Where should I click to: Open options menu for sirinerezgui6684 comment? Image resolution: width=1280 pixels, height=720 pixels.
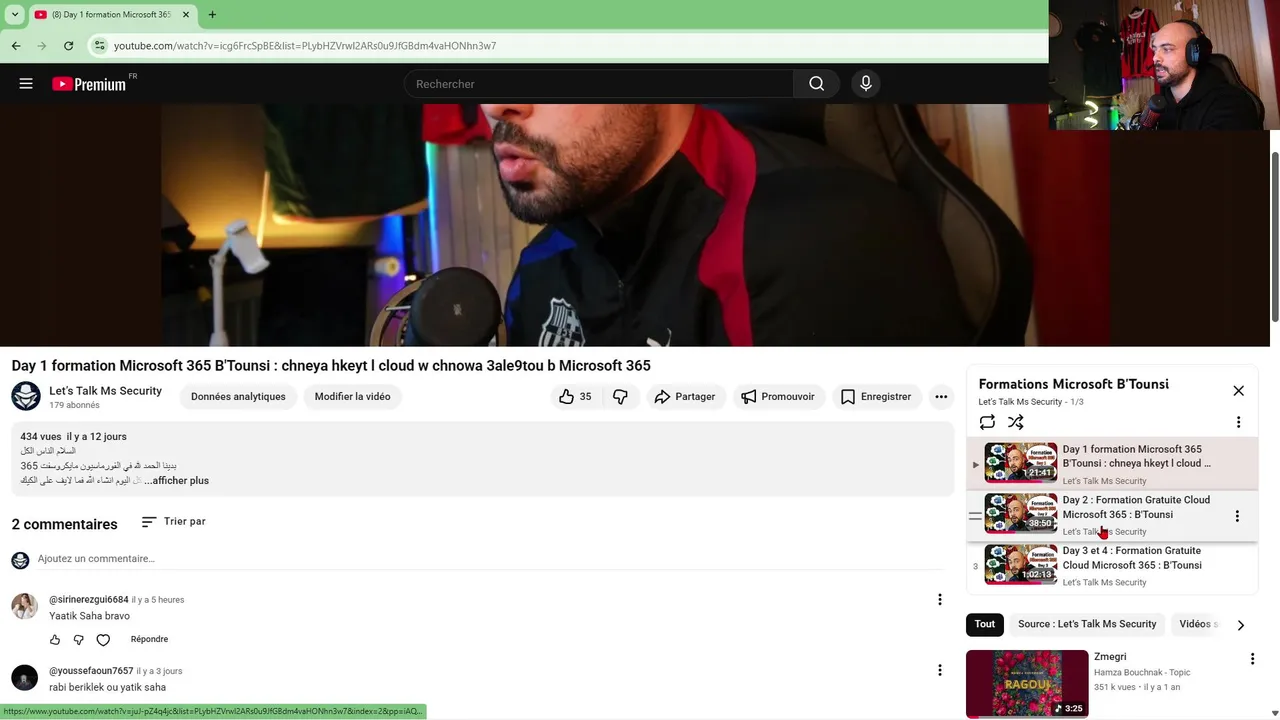pos(939,600)
